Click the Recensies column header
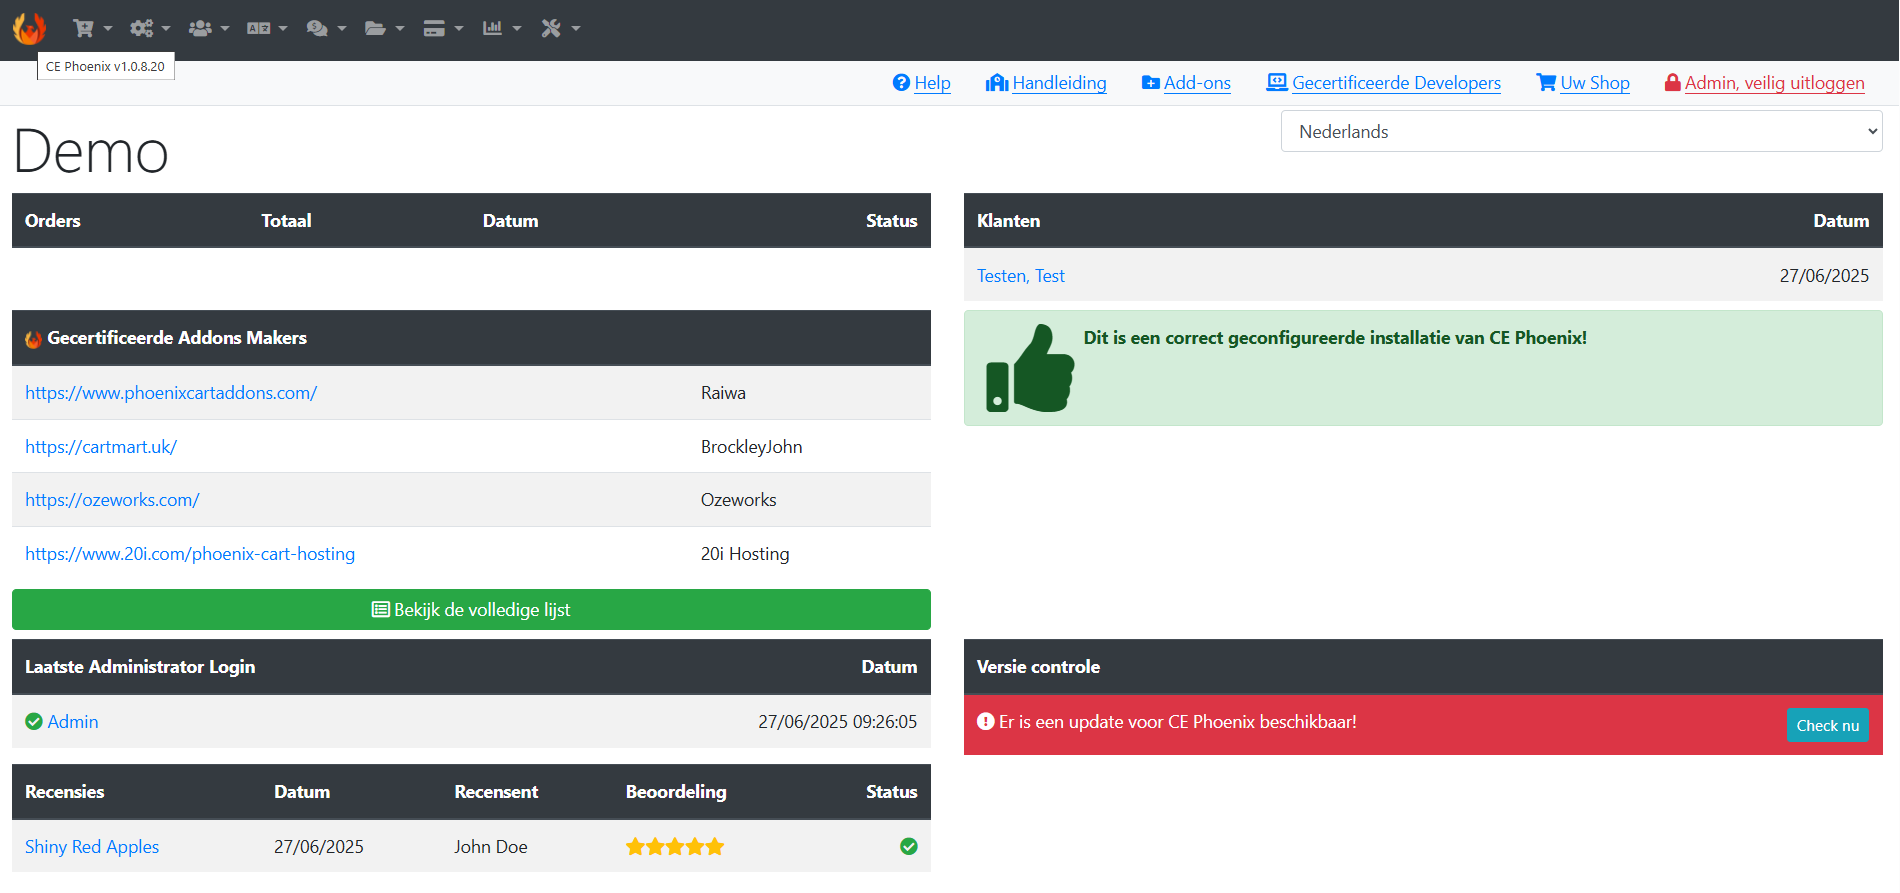 coord(64,792)
